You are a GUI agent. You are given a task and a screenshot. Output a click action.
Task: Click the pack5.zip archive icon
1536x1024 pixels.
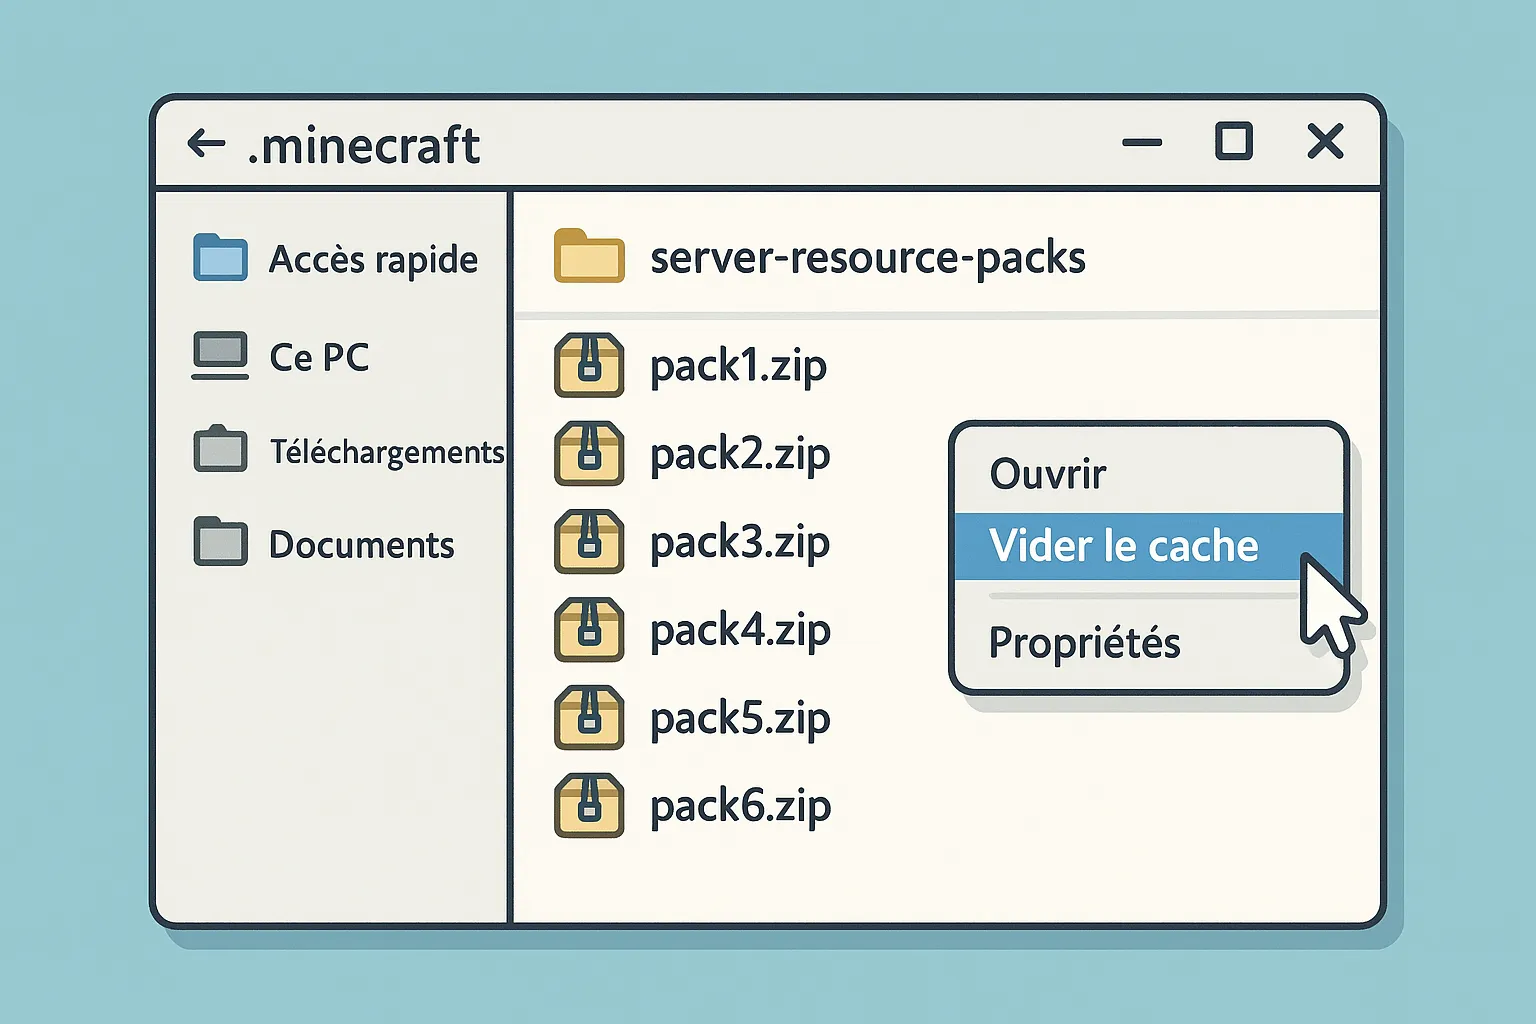pyautogui.click(x=590, y=717)
